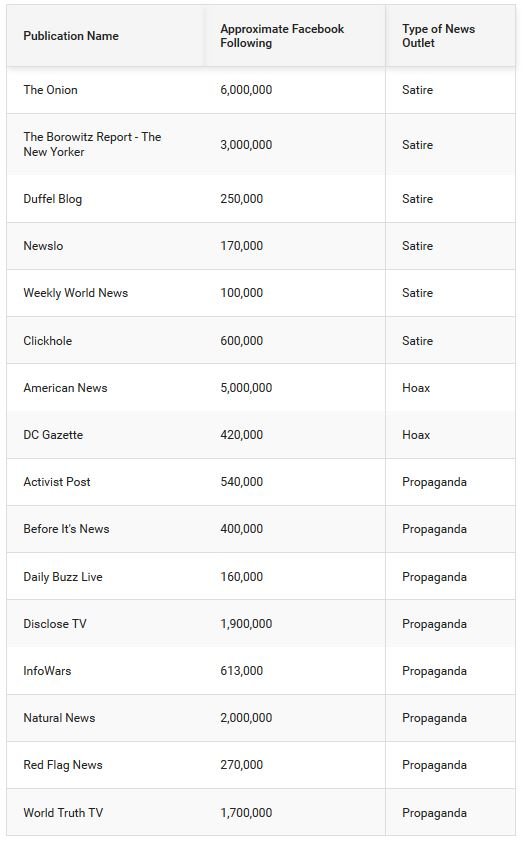Click the Approximate Facebook Following header
Image resolution: width=523 pixels, height=841 pixels.
282,36
